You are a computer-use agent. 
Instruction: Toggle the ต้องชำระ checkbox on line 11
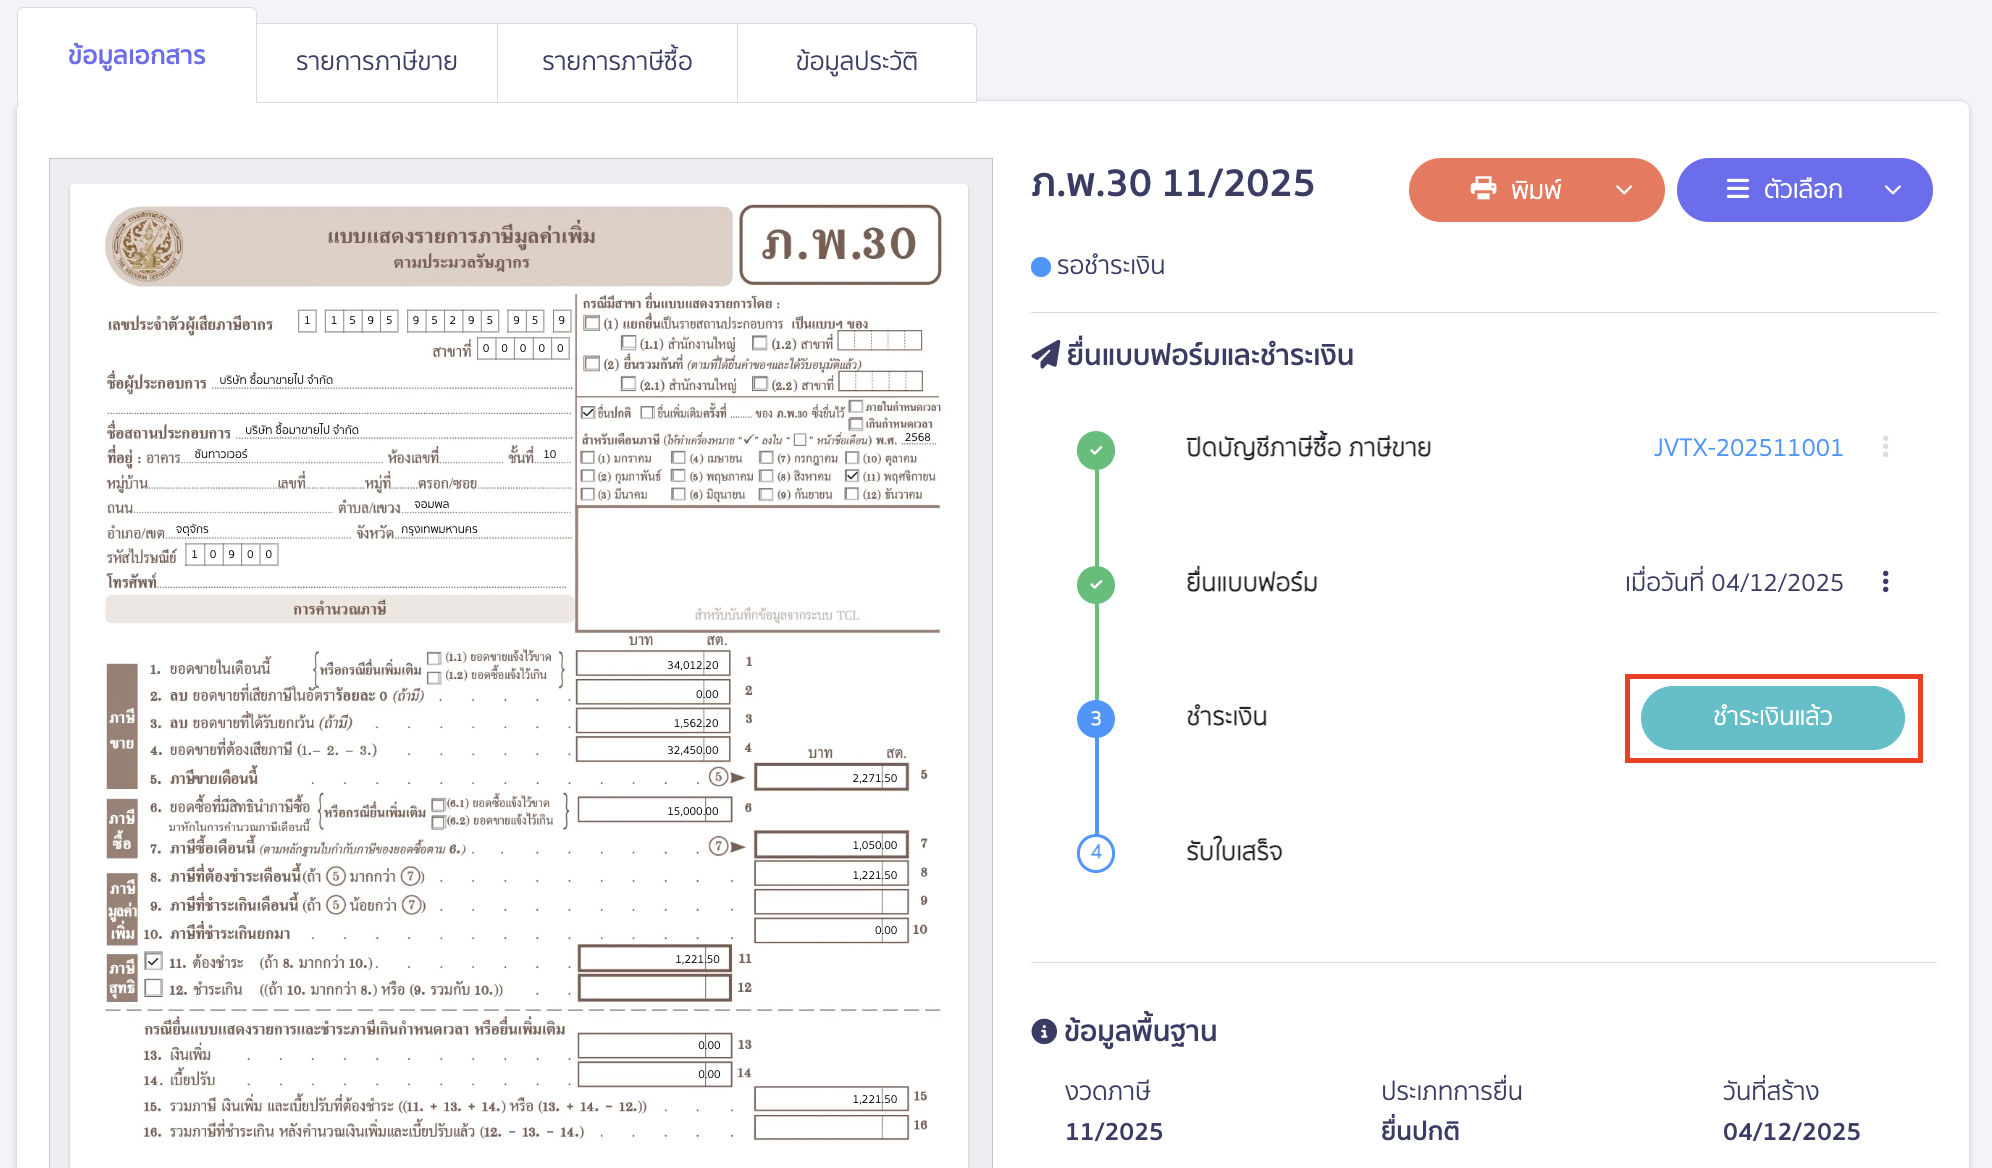pos(153,961)
